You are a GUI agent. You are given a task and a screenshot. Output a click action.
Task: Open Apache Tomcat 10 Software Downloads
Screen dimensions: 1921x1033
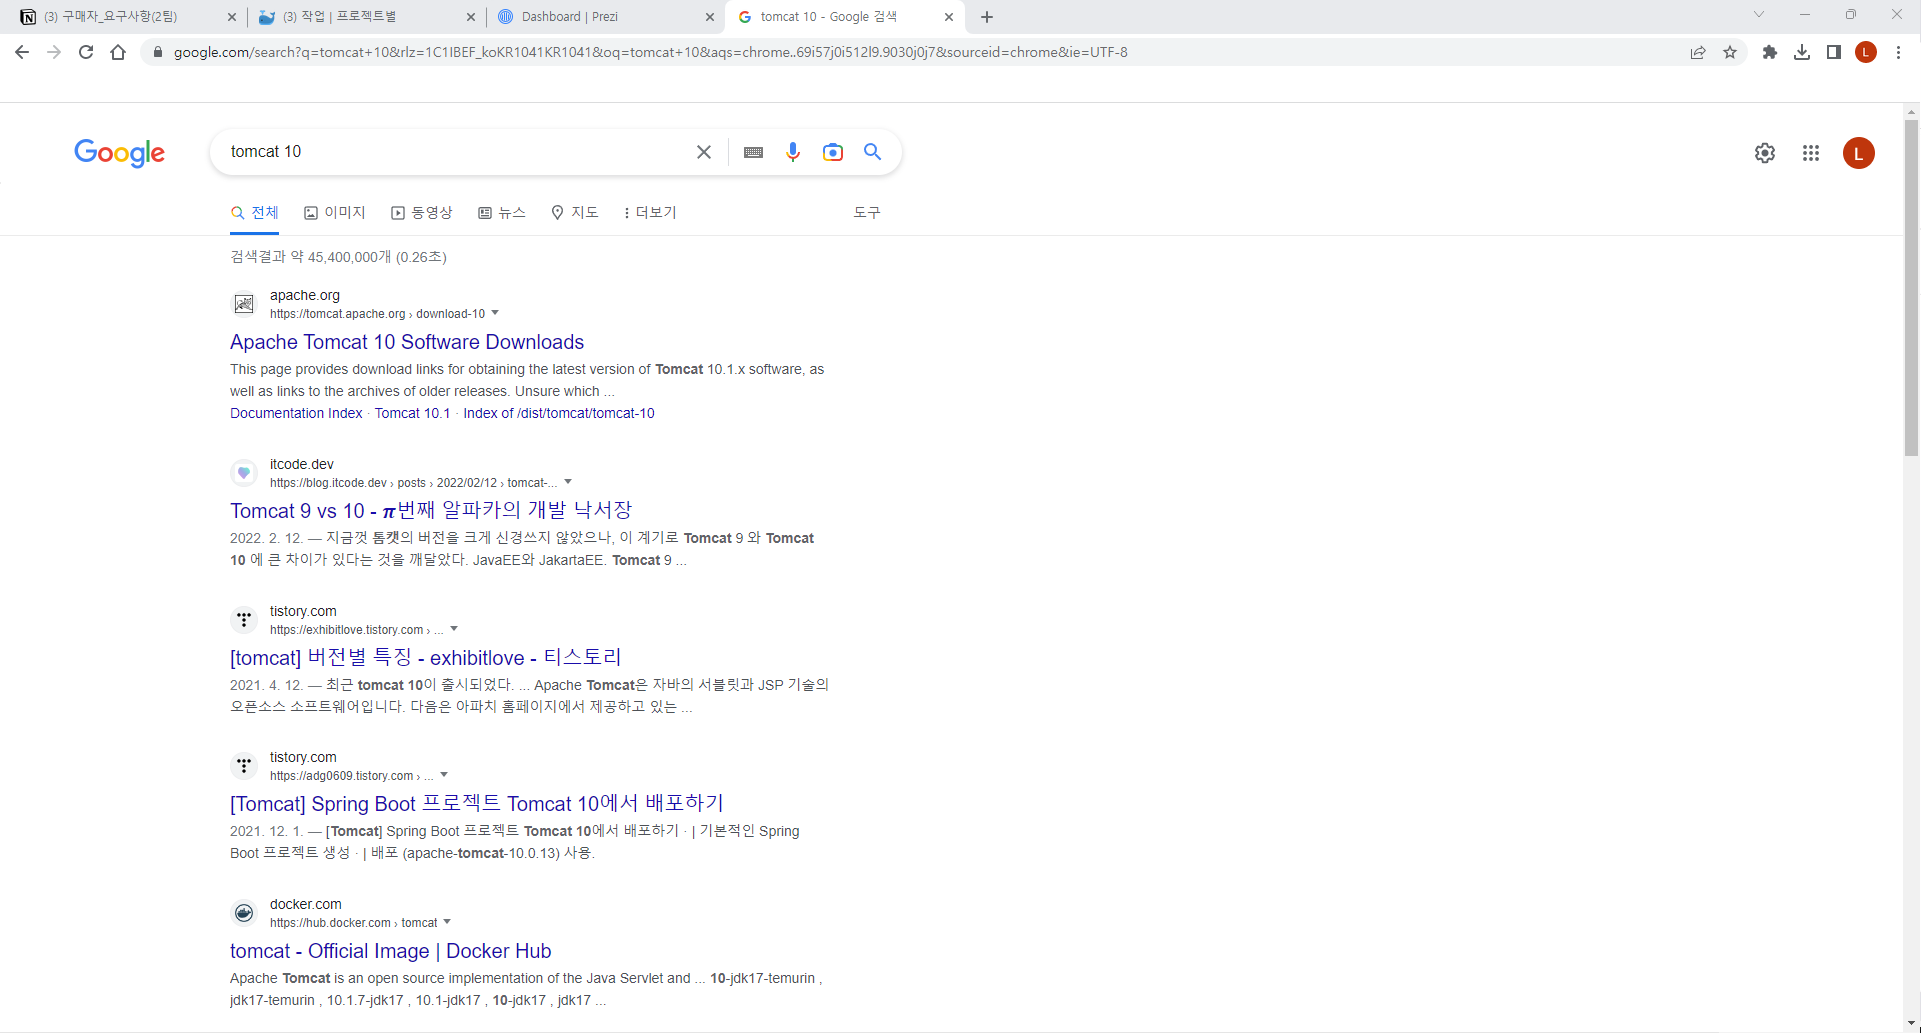pos(407,342)
